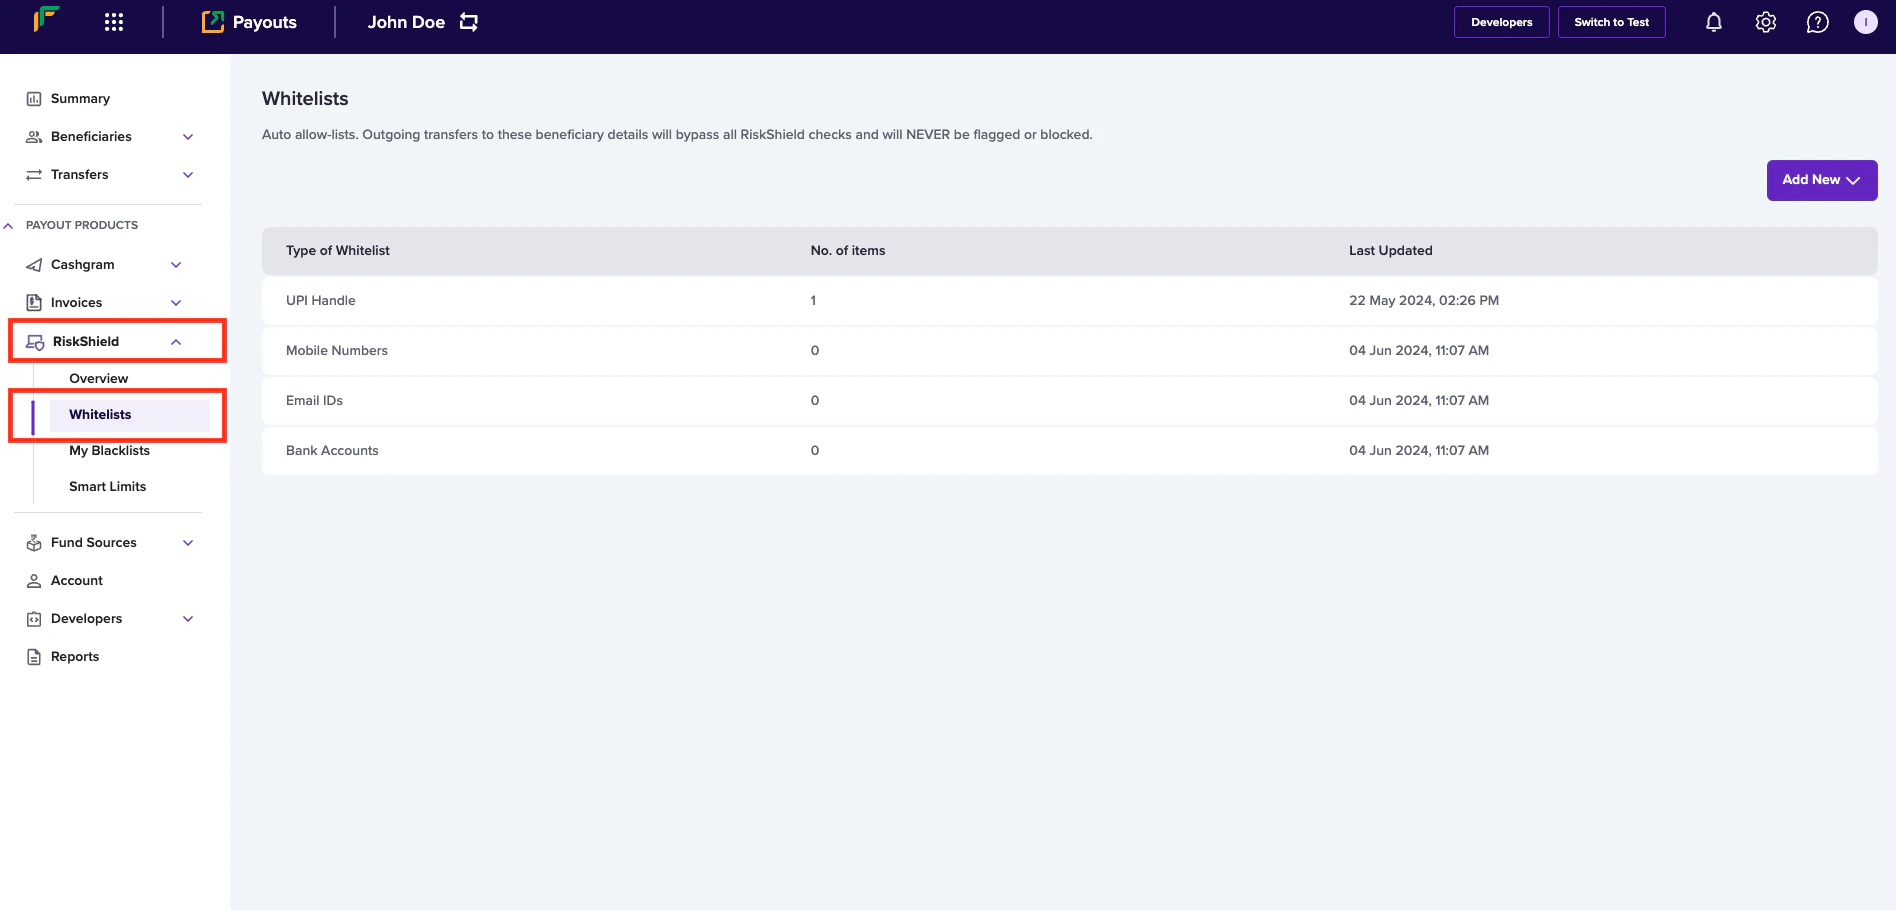Click the Beneficiaries label in sidebar
Viewport: 1896px width, 910px height.
91,137
